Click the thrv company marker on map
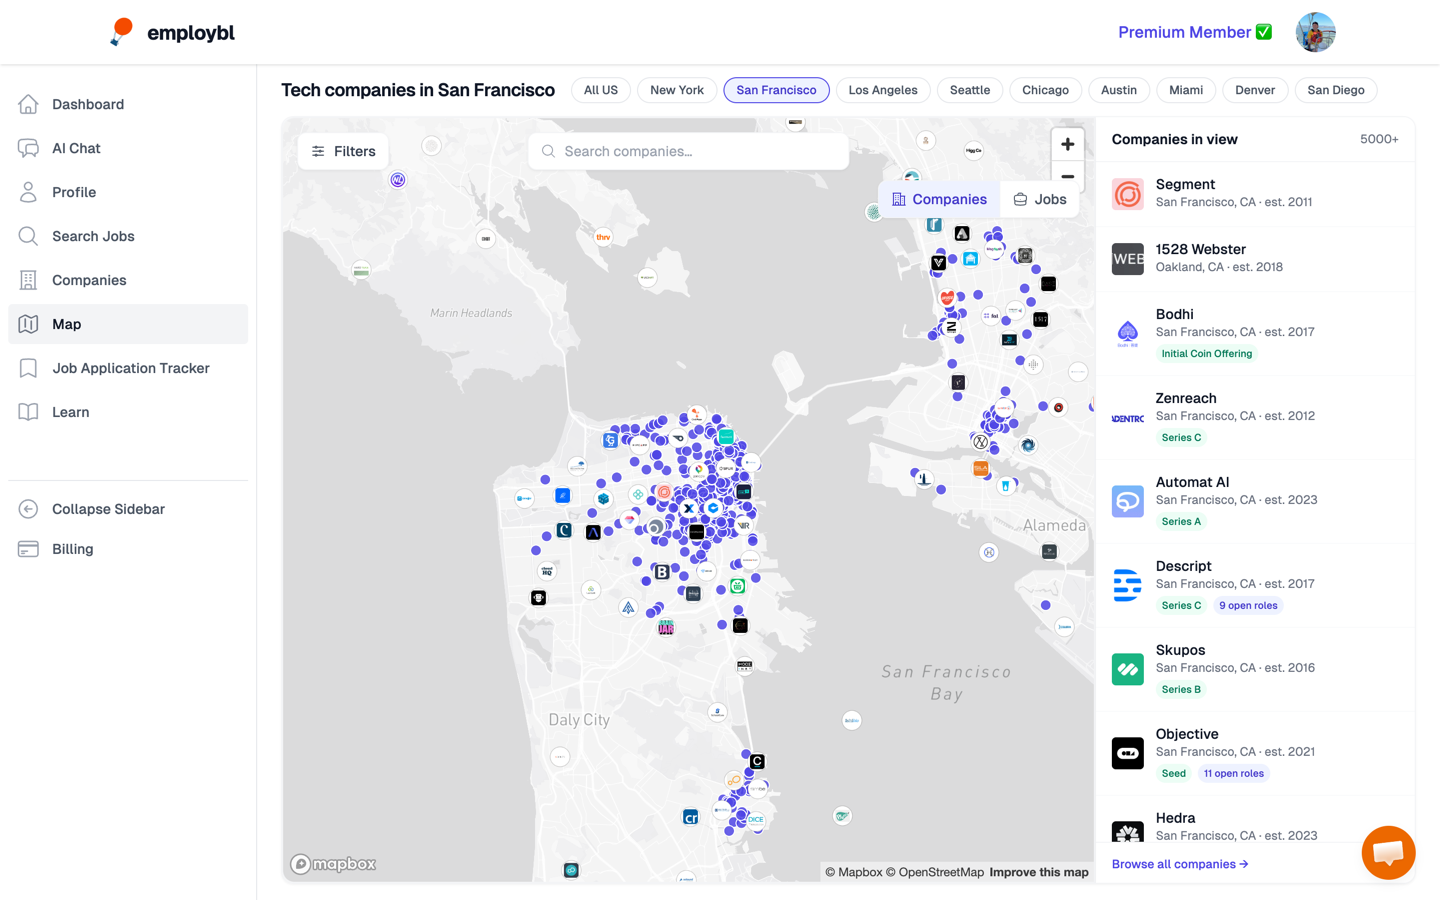 coord(603,237)
